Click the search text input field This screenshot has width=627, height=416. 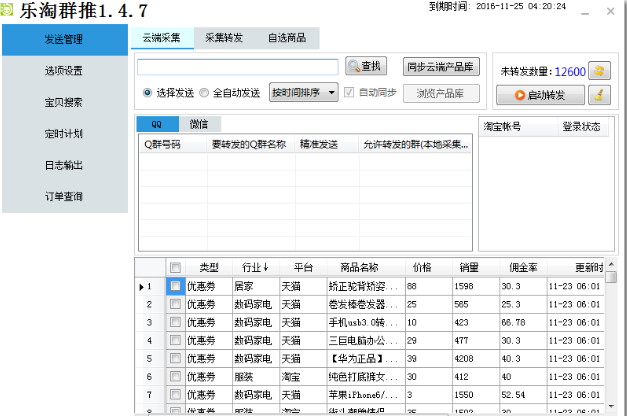pos(237,67)
